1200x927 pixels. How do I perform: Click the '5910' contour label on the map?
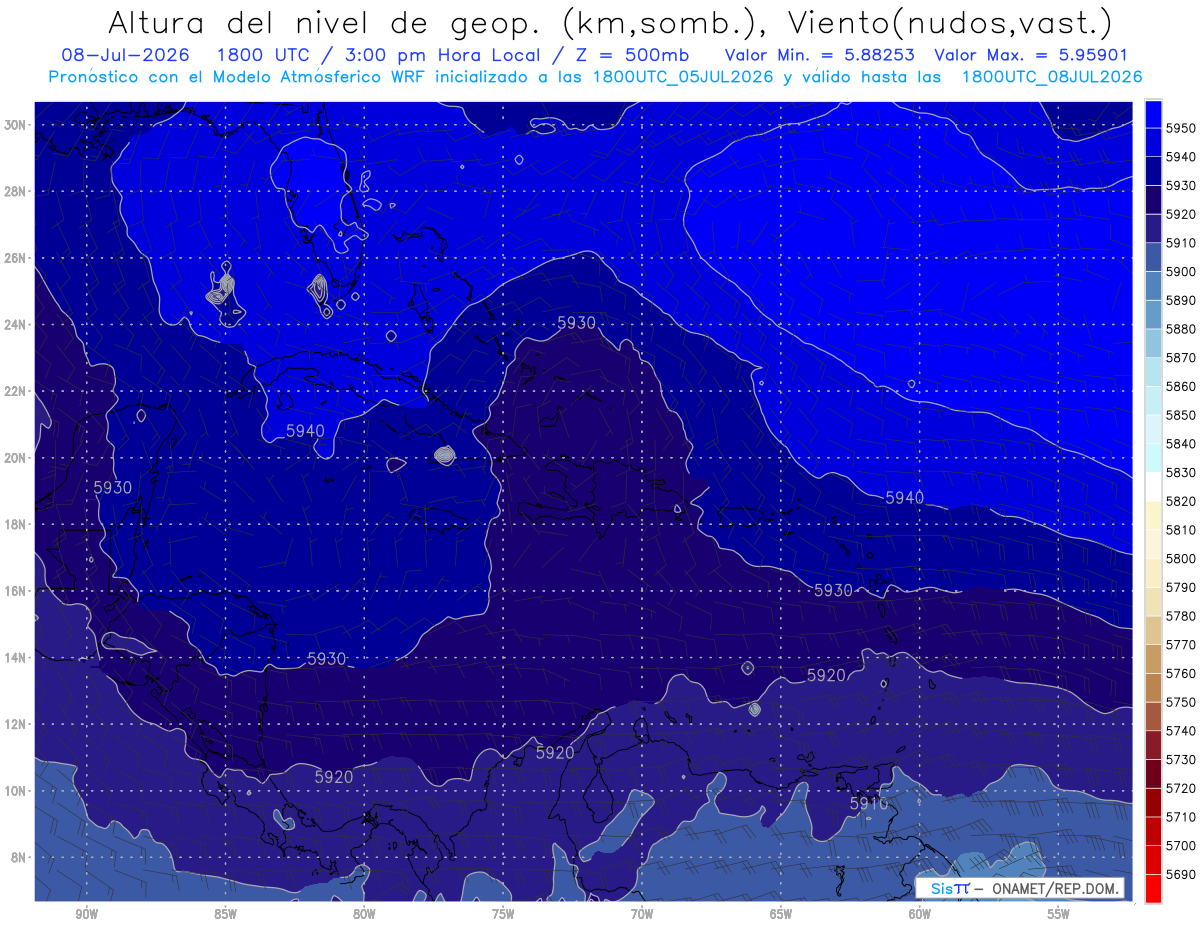868,803
